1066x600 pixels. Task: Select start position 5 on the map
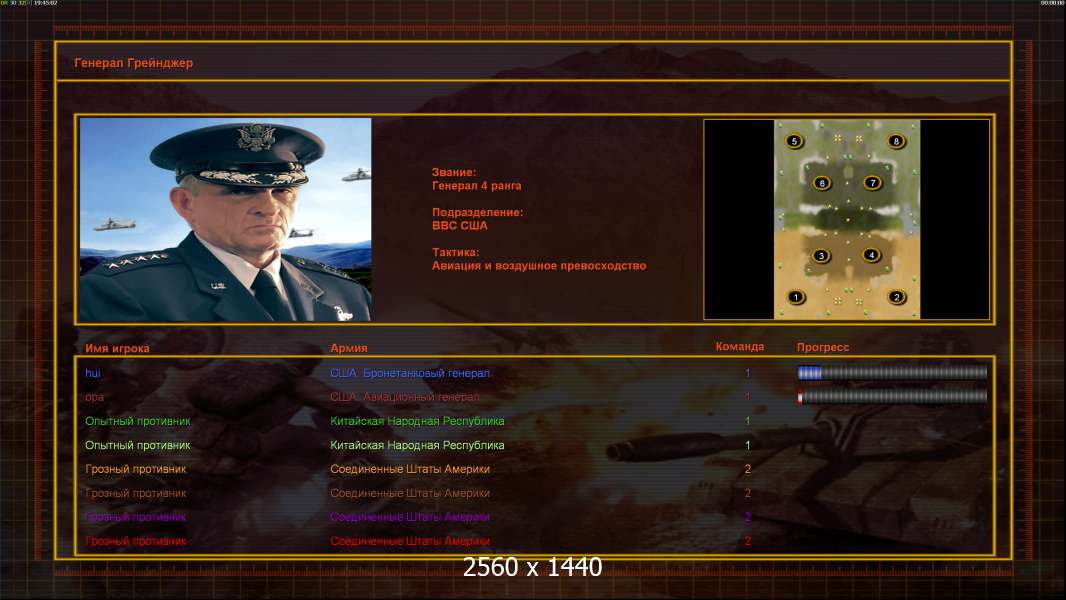point(794,141)
